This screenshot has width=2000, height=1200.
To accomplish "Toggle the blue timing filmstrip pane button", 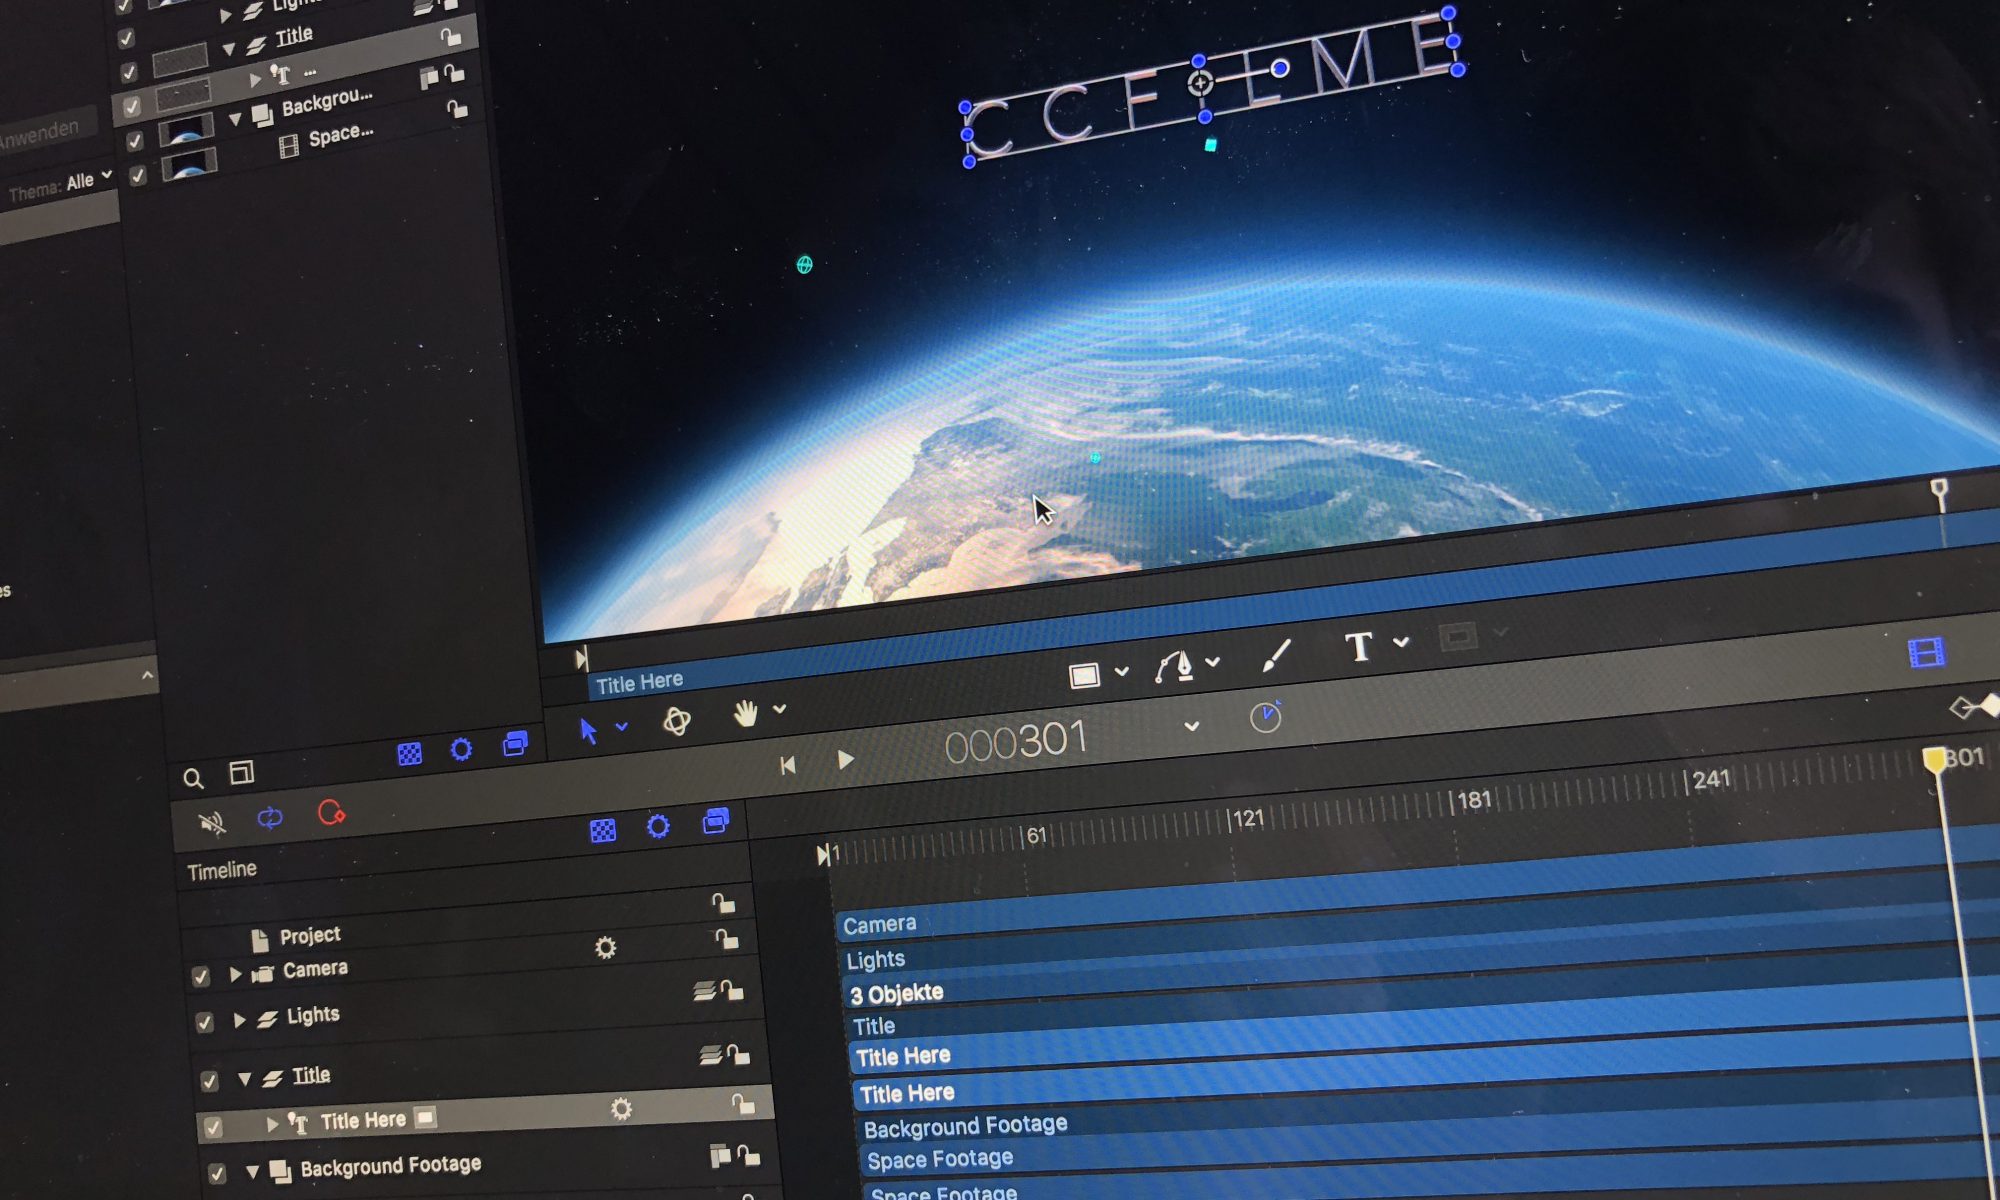I will [1926, 653].
